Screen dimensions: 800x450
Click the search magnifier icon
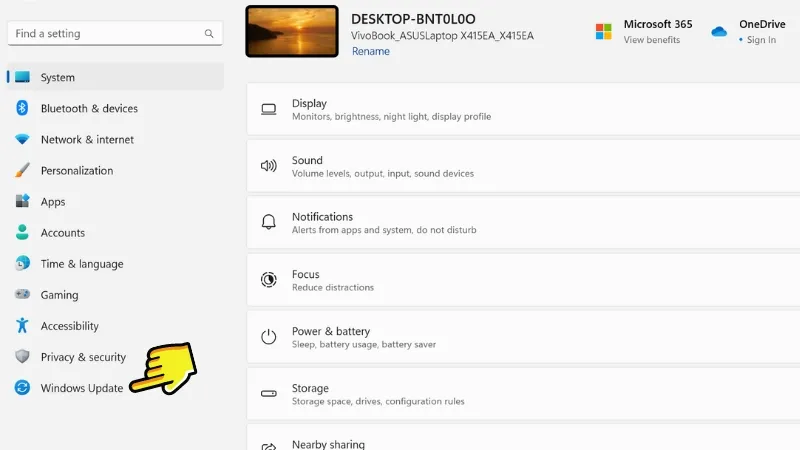(209, 34)
